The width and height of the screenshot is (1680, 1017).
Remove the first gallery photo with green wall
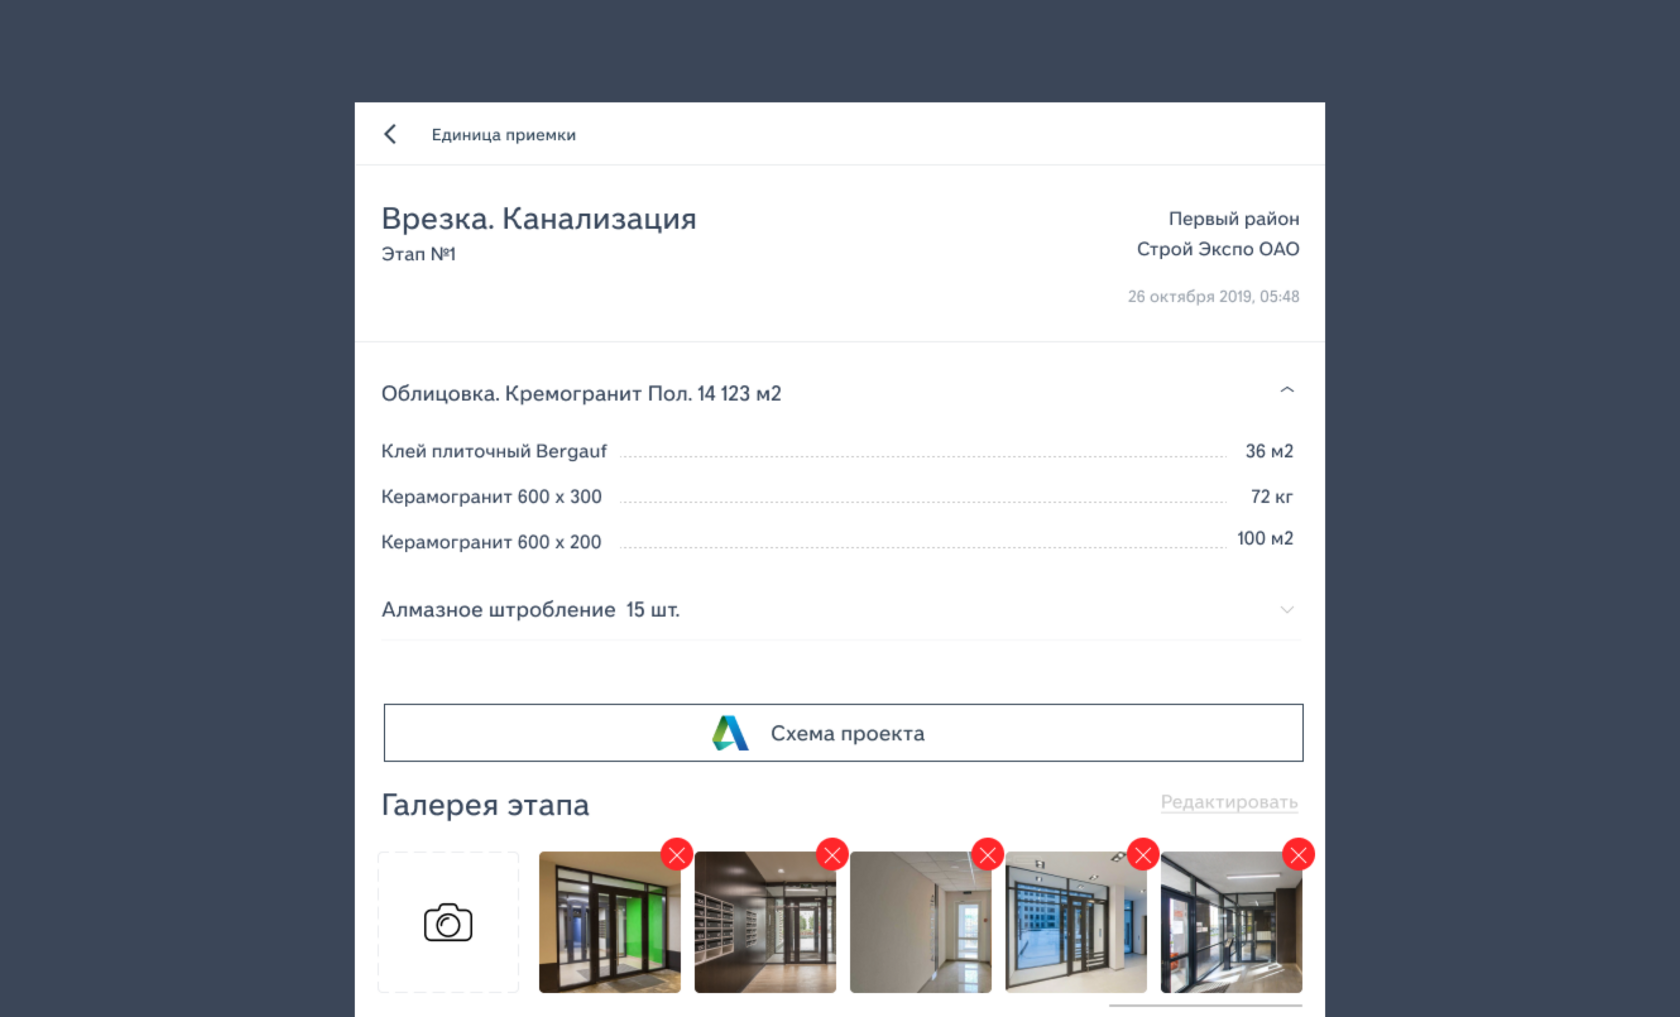[x=677, y=854]
